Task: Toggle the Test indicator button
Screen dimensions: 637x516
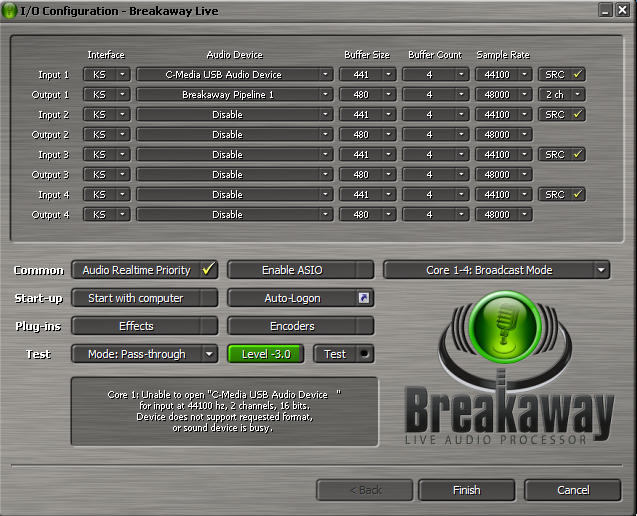Action: point(343,354)
